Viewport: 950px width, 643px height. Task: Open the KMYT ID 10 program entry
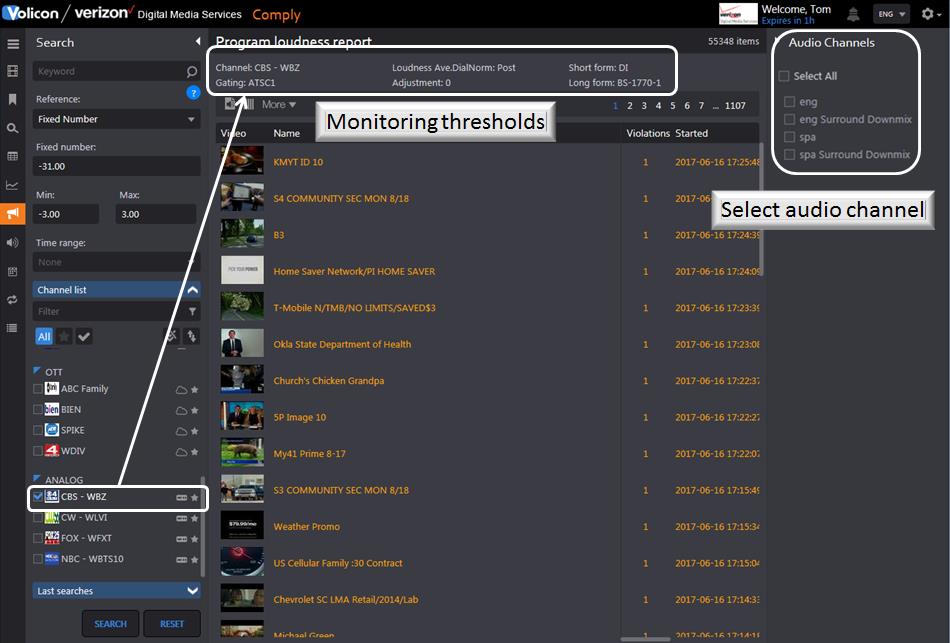tap(298, 162)
